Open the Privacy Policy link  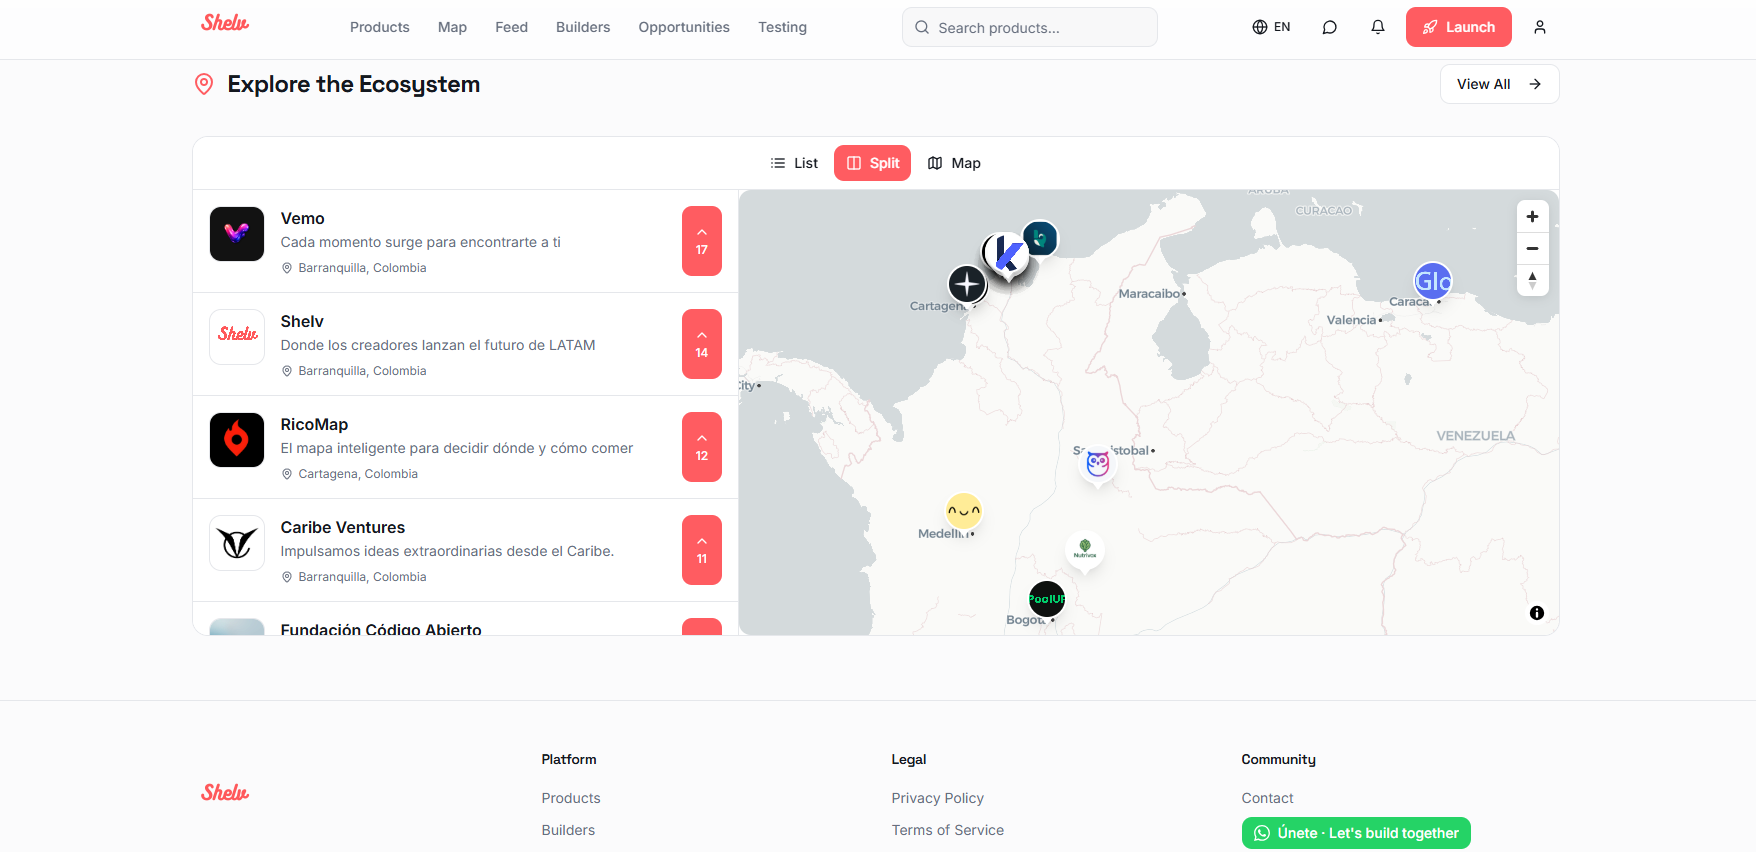(x=938, y=798)
